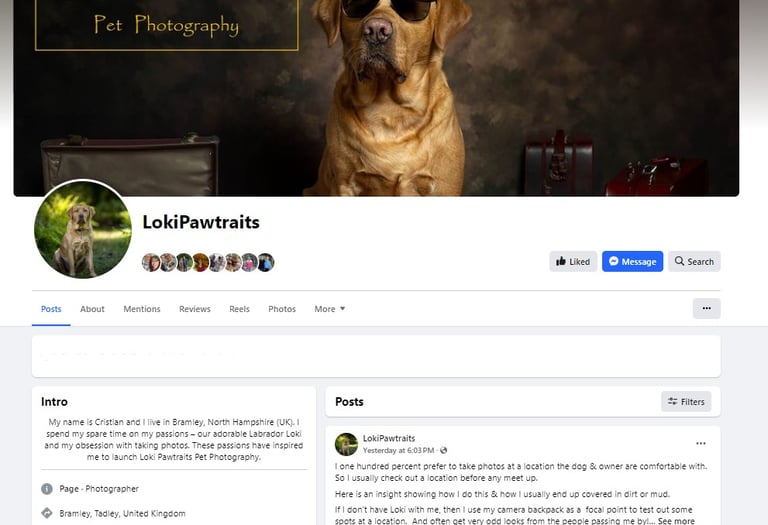Click the thumbs-up Liked button
This screenshot has height=525, width=768.
(x=573, y=262)
